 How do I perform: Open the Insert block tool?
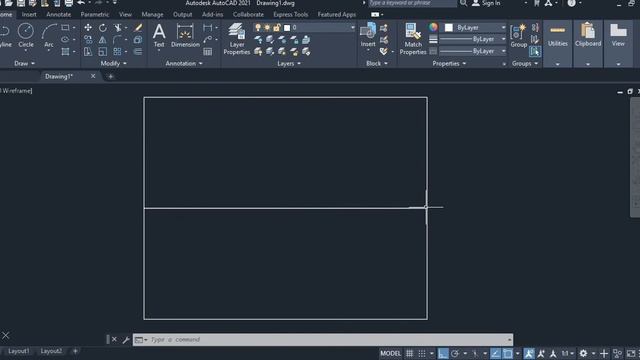pos(368,36)
